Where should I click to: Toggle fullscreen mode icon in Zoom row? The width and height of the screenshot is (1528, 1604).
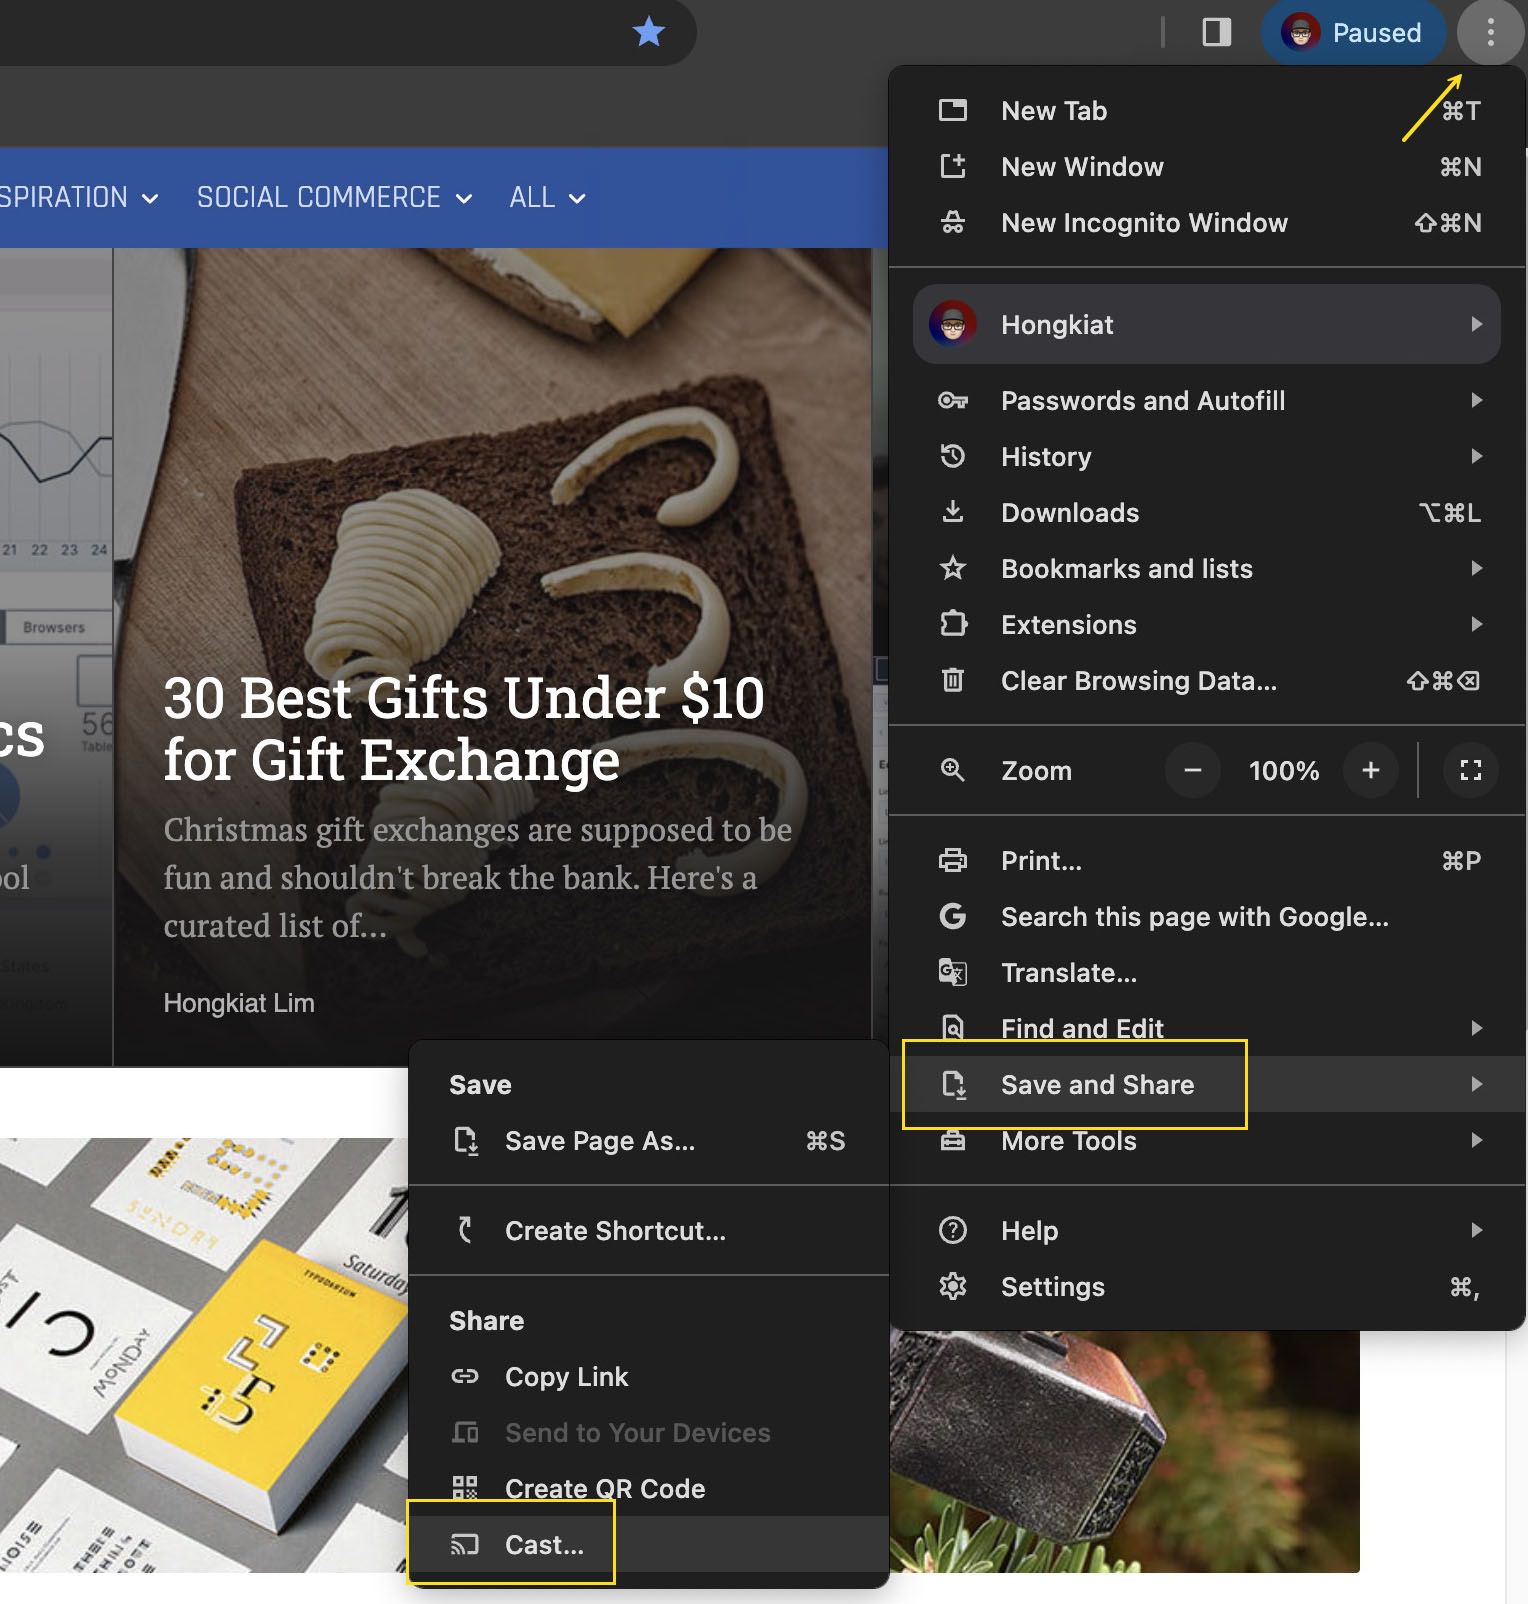pyautogui.click(x=1470, y=770)
